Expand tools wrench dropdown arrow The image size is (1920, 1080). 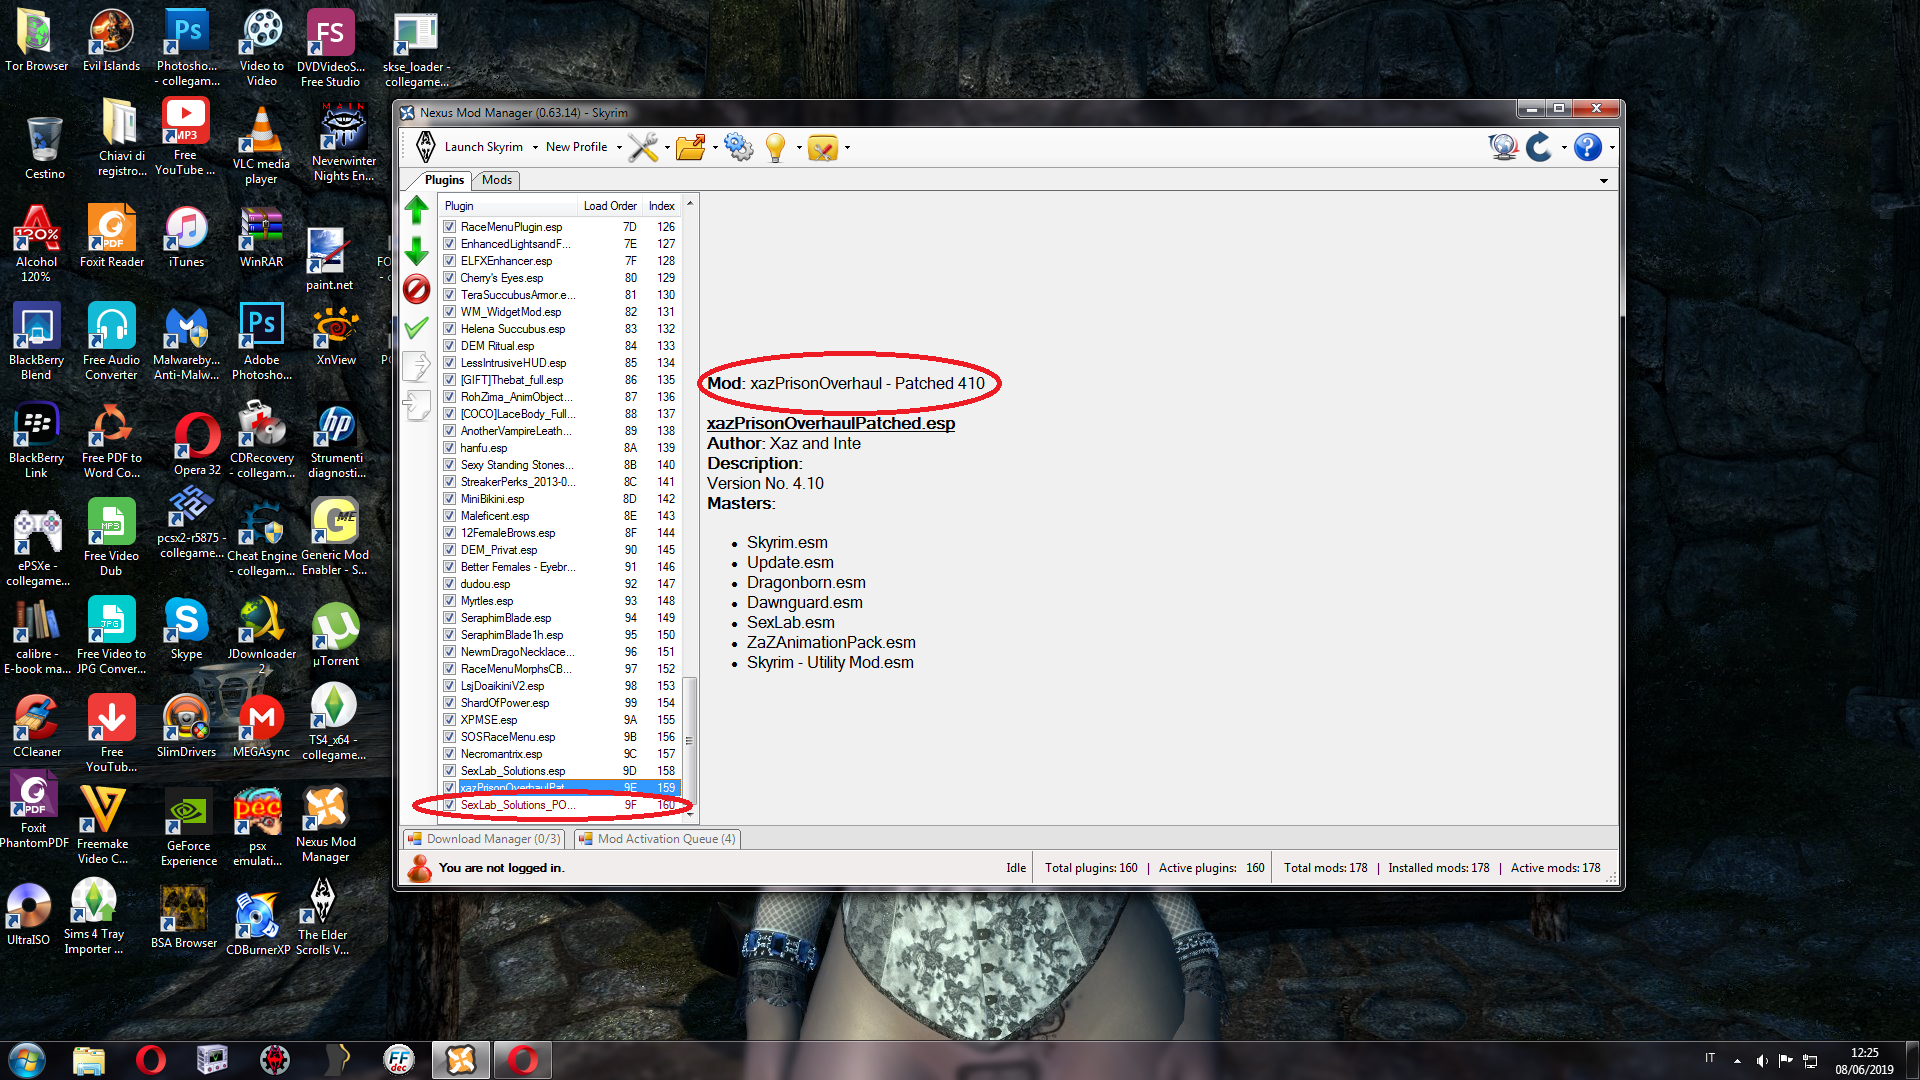tap(667, 148)
